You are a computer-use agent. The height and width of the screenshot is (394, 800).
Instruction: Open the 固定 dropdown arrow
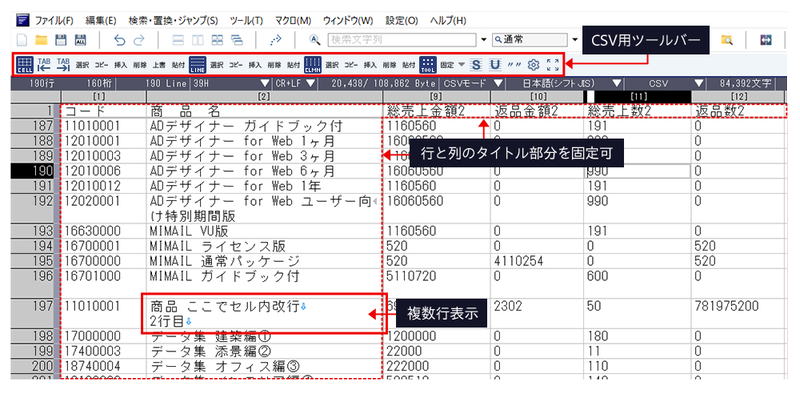click(462, 65)
